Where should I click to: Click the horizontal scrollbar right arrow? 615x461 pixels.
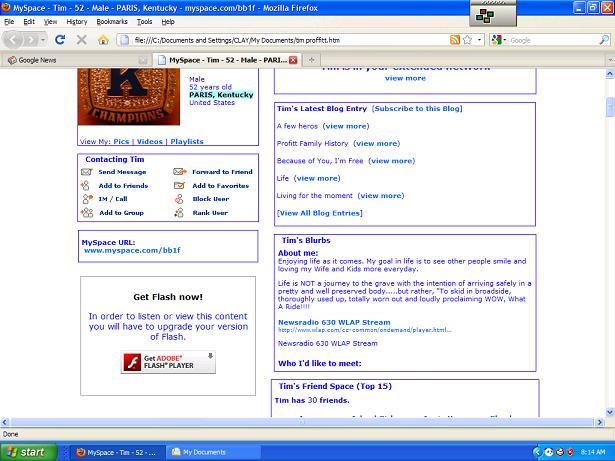(599, 422)
